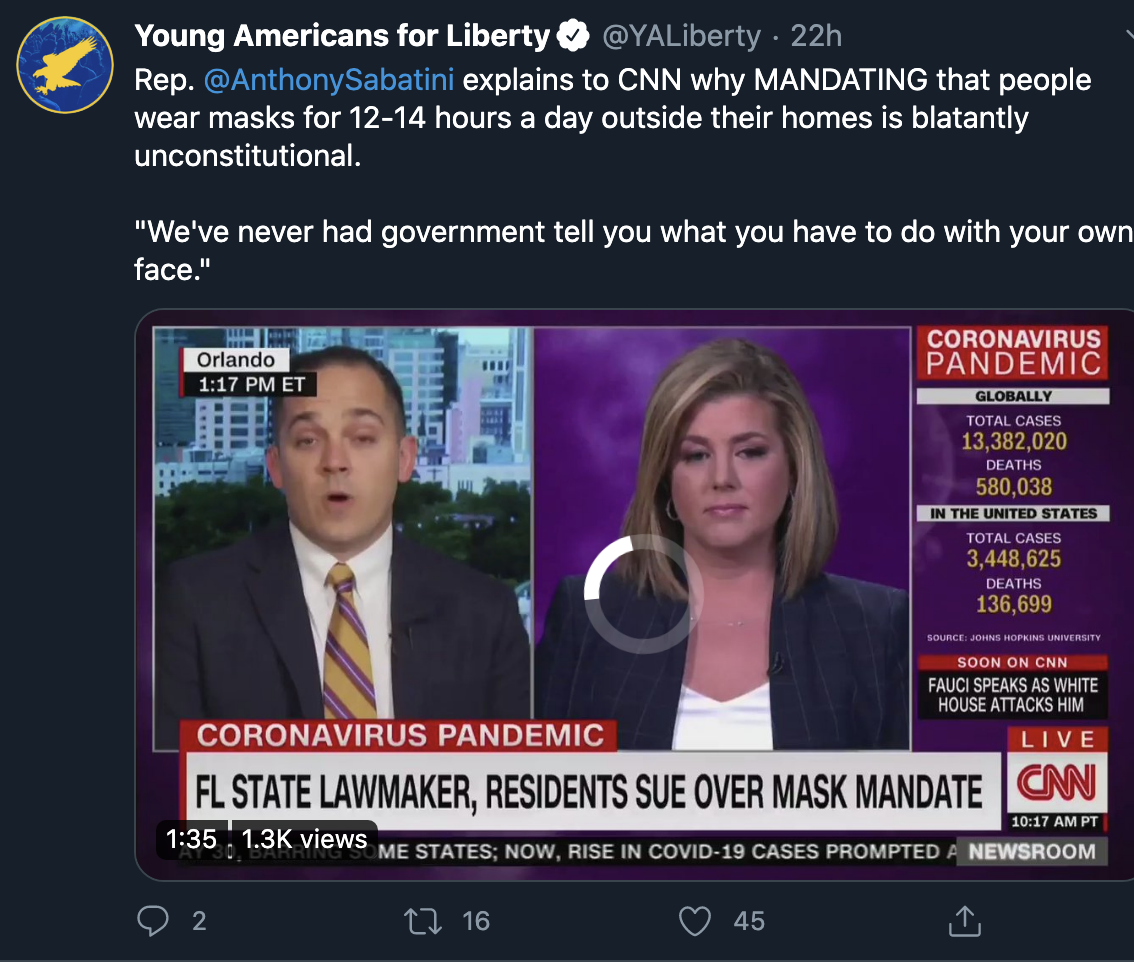Open the reply speech bubble icon
The height and width of the screenshot is (962, 1134).
click(x=153, y=921)
